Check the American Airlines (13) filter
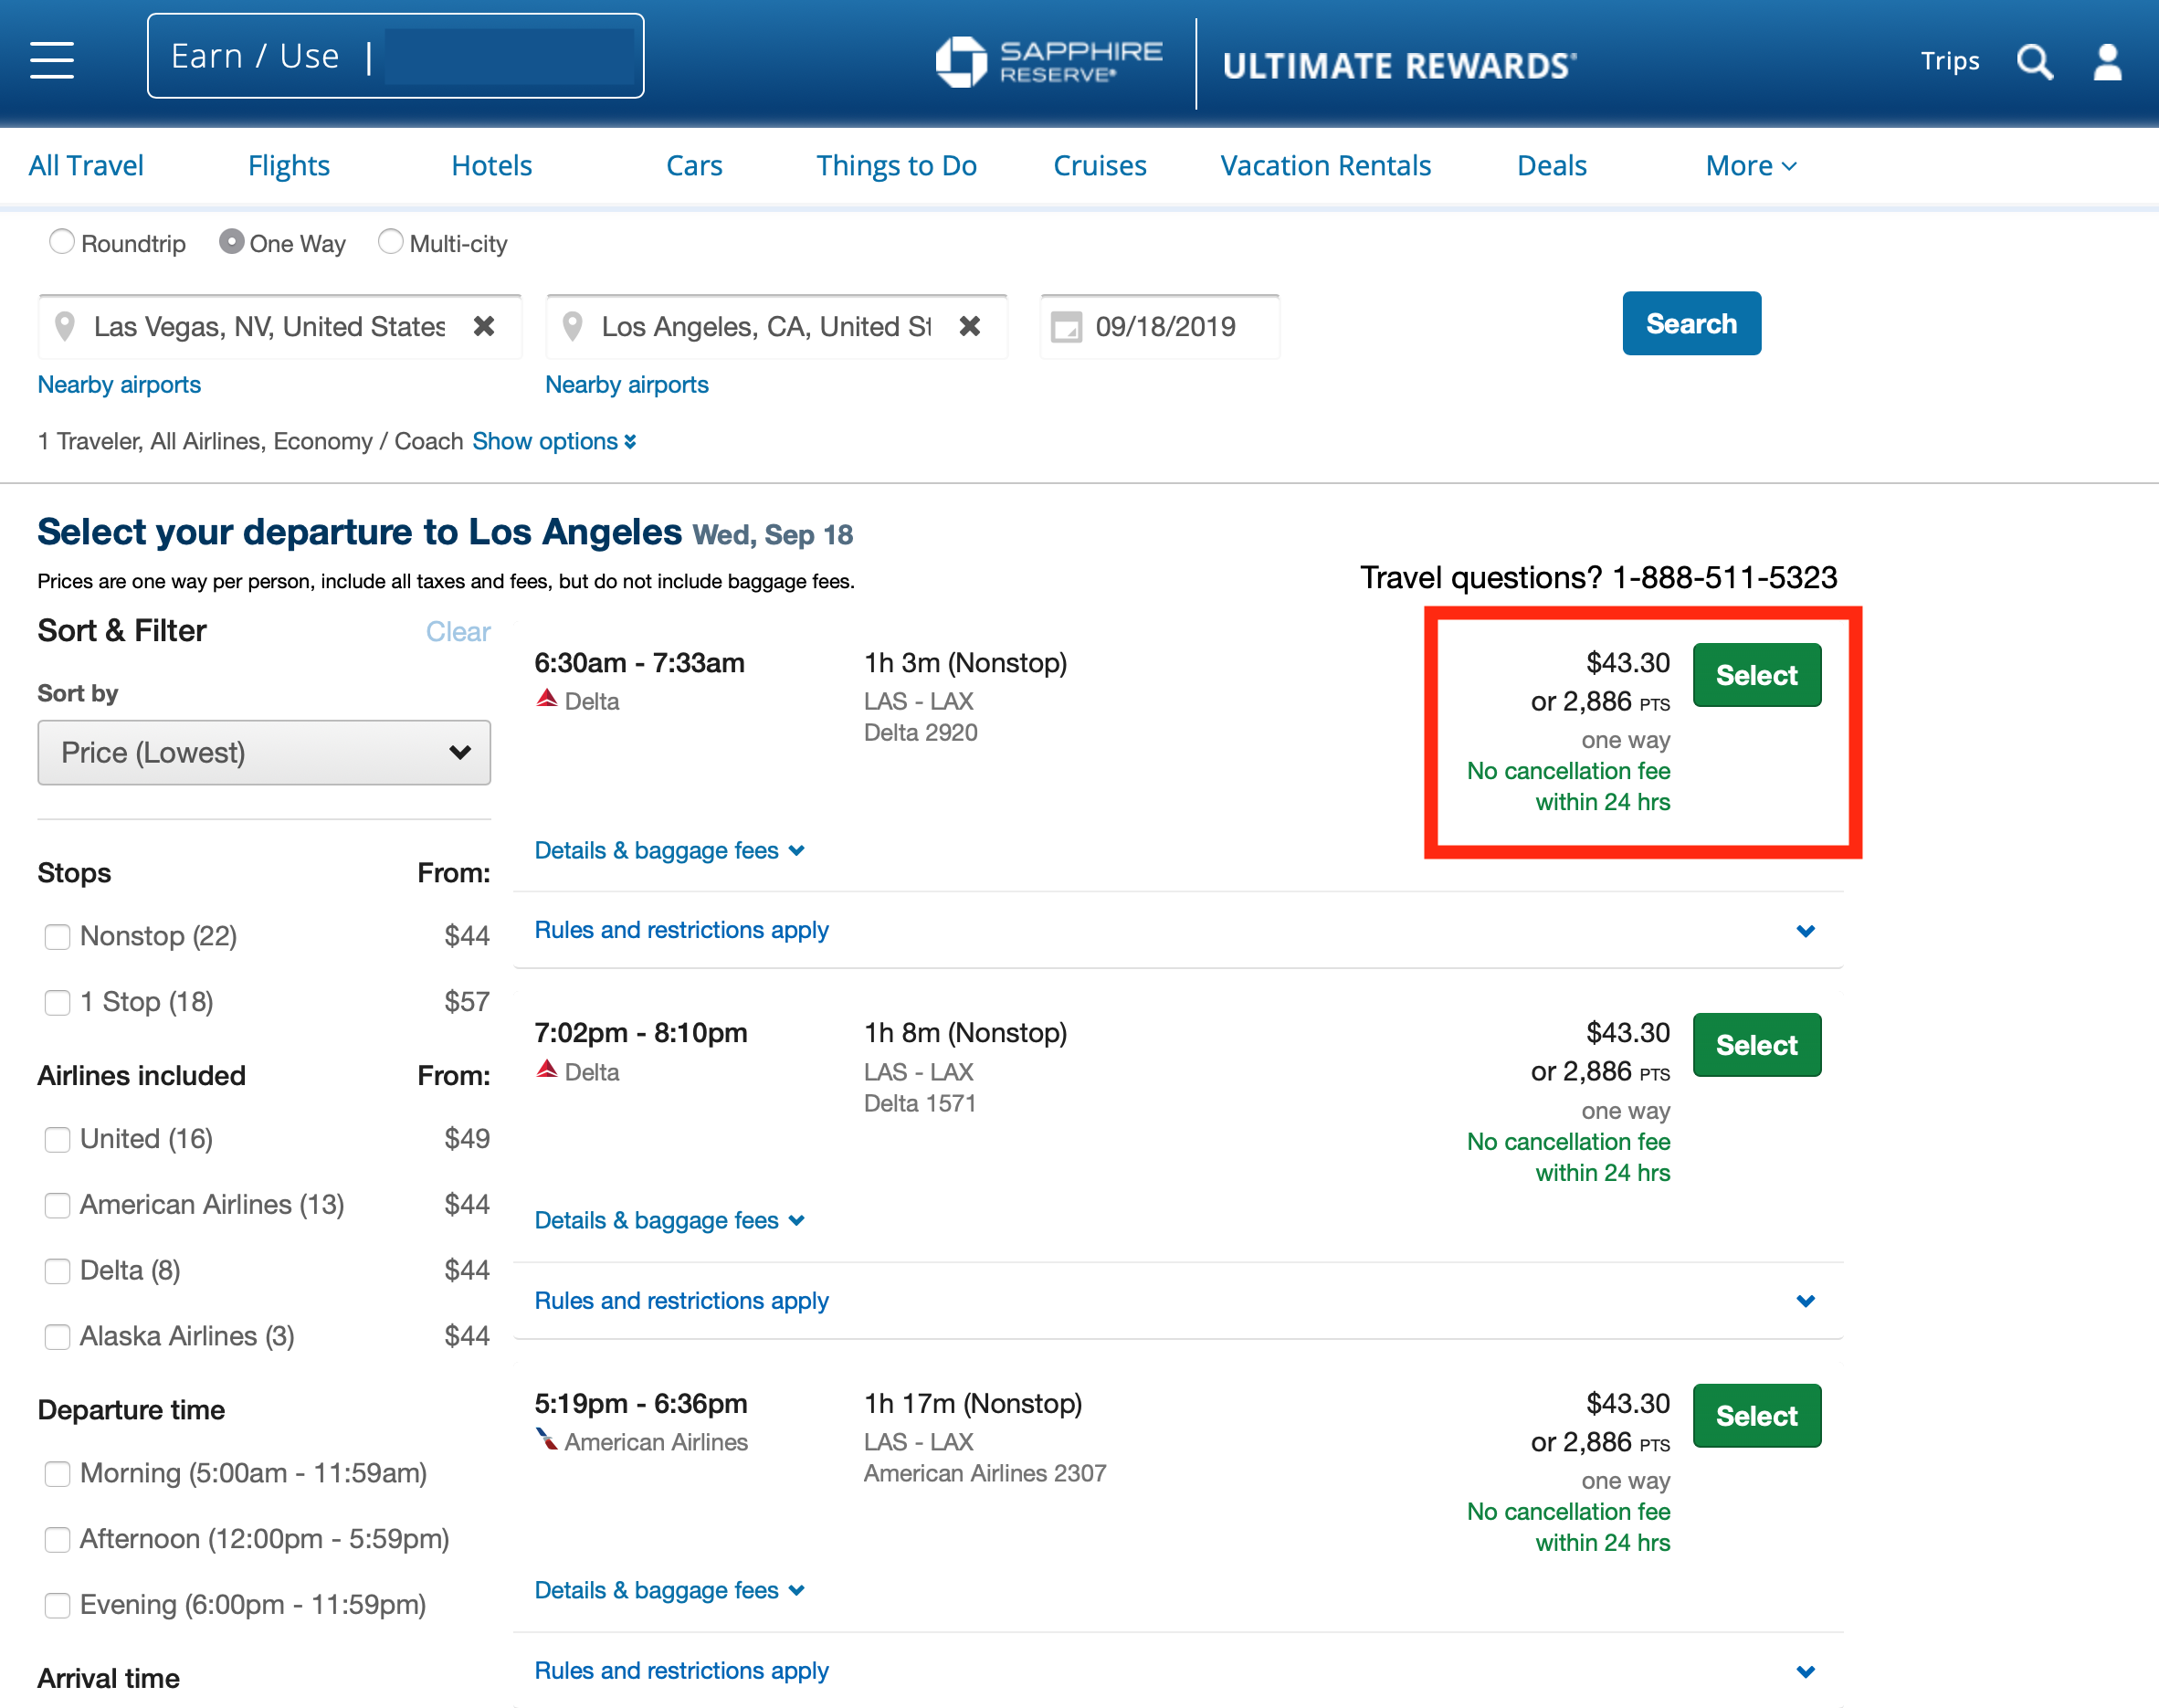The width and height of the screenshot is (2159, 1708). click(x=57, y=1206)
